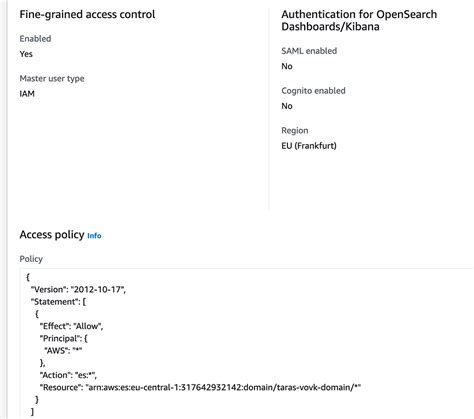Viewport: 474px width, 419px height.
Task: Select the No value under SAML enabled
Action: coord(287,66)
